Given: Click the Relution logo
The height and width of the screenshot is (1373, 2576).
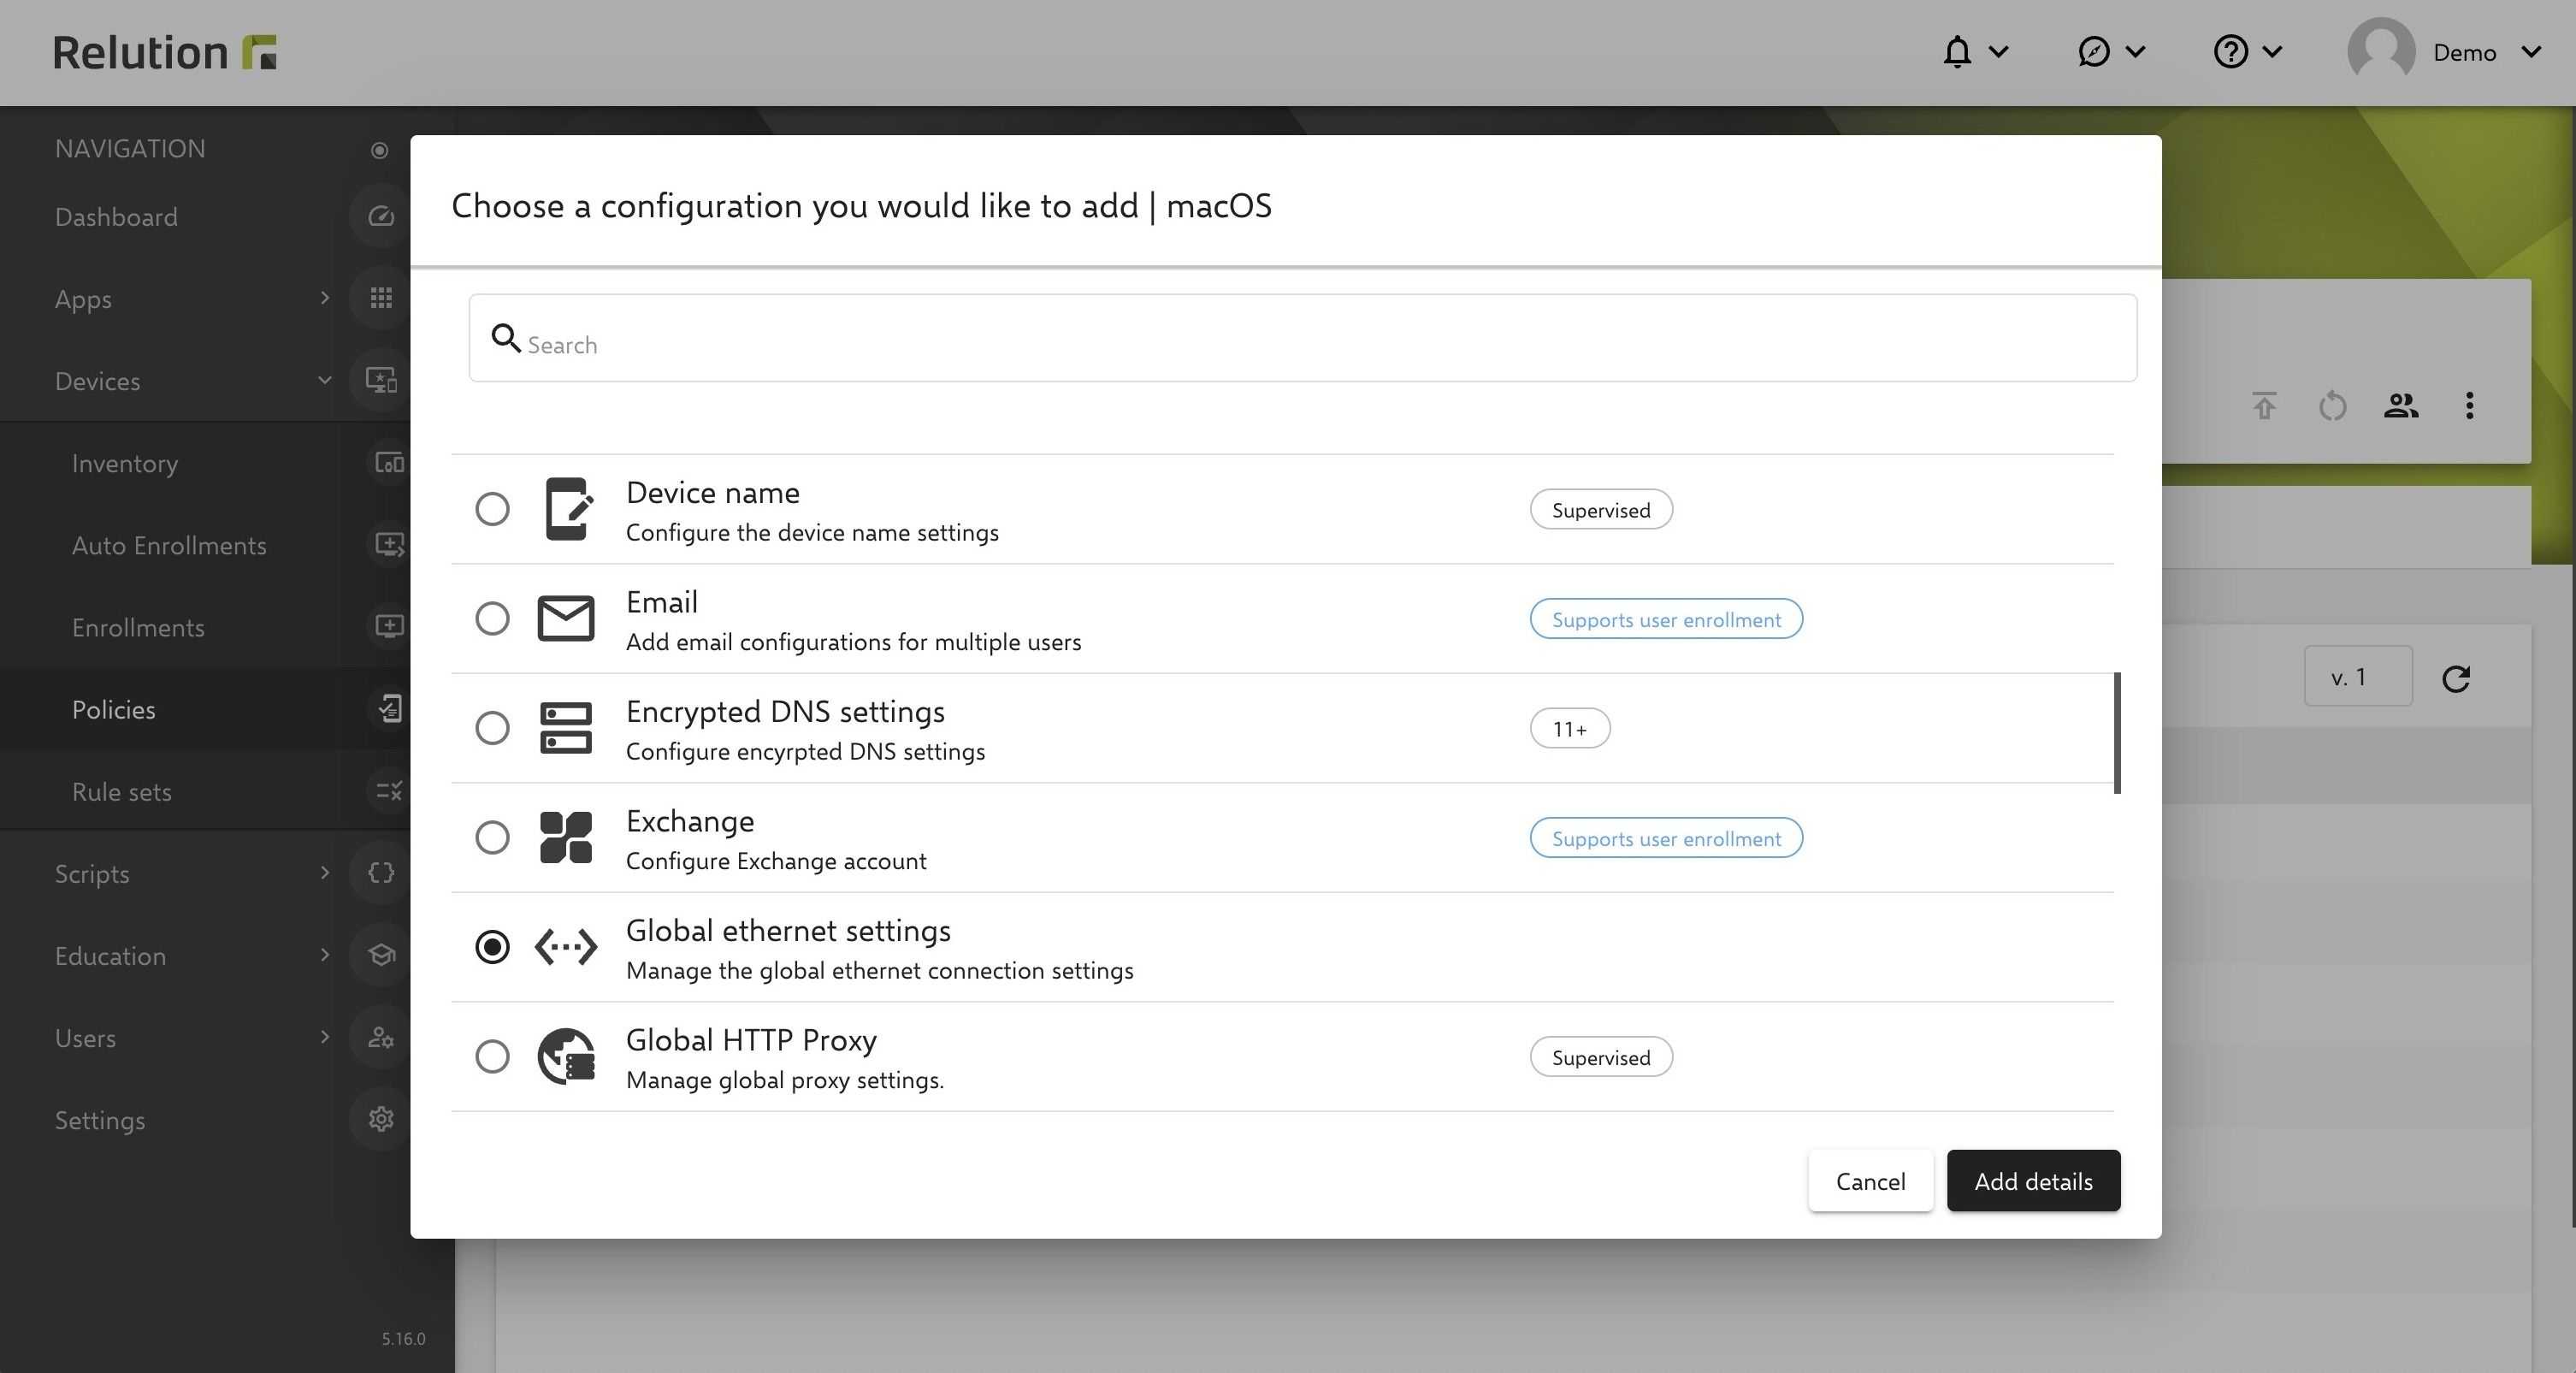Looking at the screenshot, I should pos(164,52).
